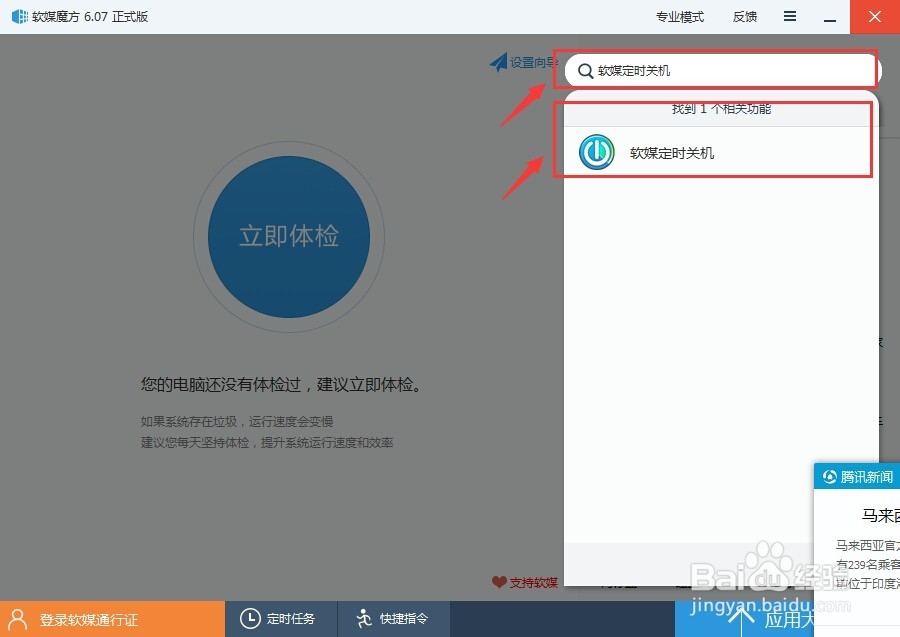Open the hamburger main menu icon
Image resolution: width=900 pixels, height=637 pixels.
pyautogui.click(x=790, y=17)
